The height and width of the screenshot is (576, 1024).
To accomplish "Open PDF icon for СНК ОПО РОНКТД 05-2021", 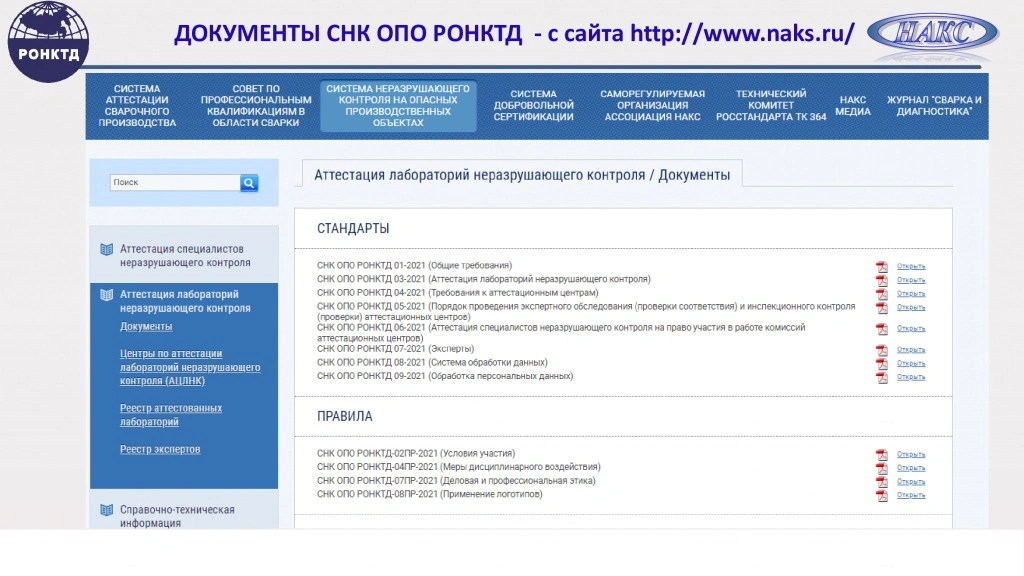I will (882, 308).
